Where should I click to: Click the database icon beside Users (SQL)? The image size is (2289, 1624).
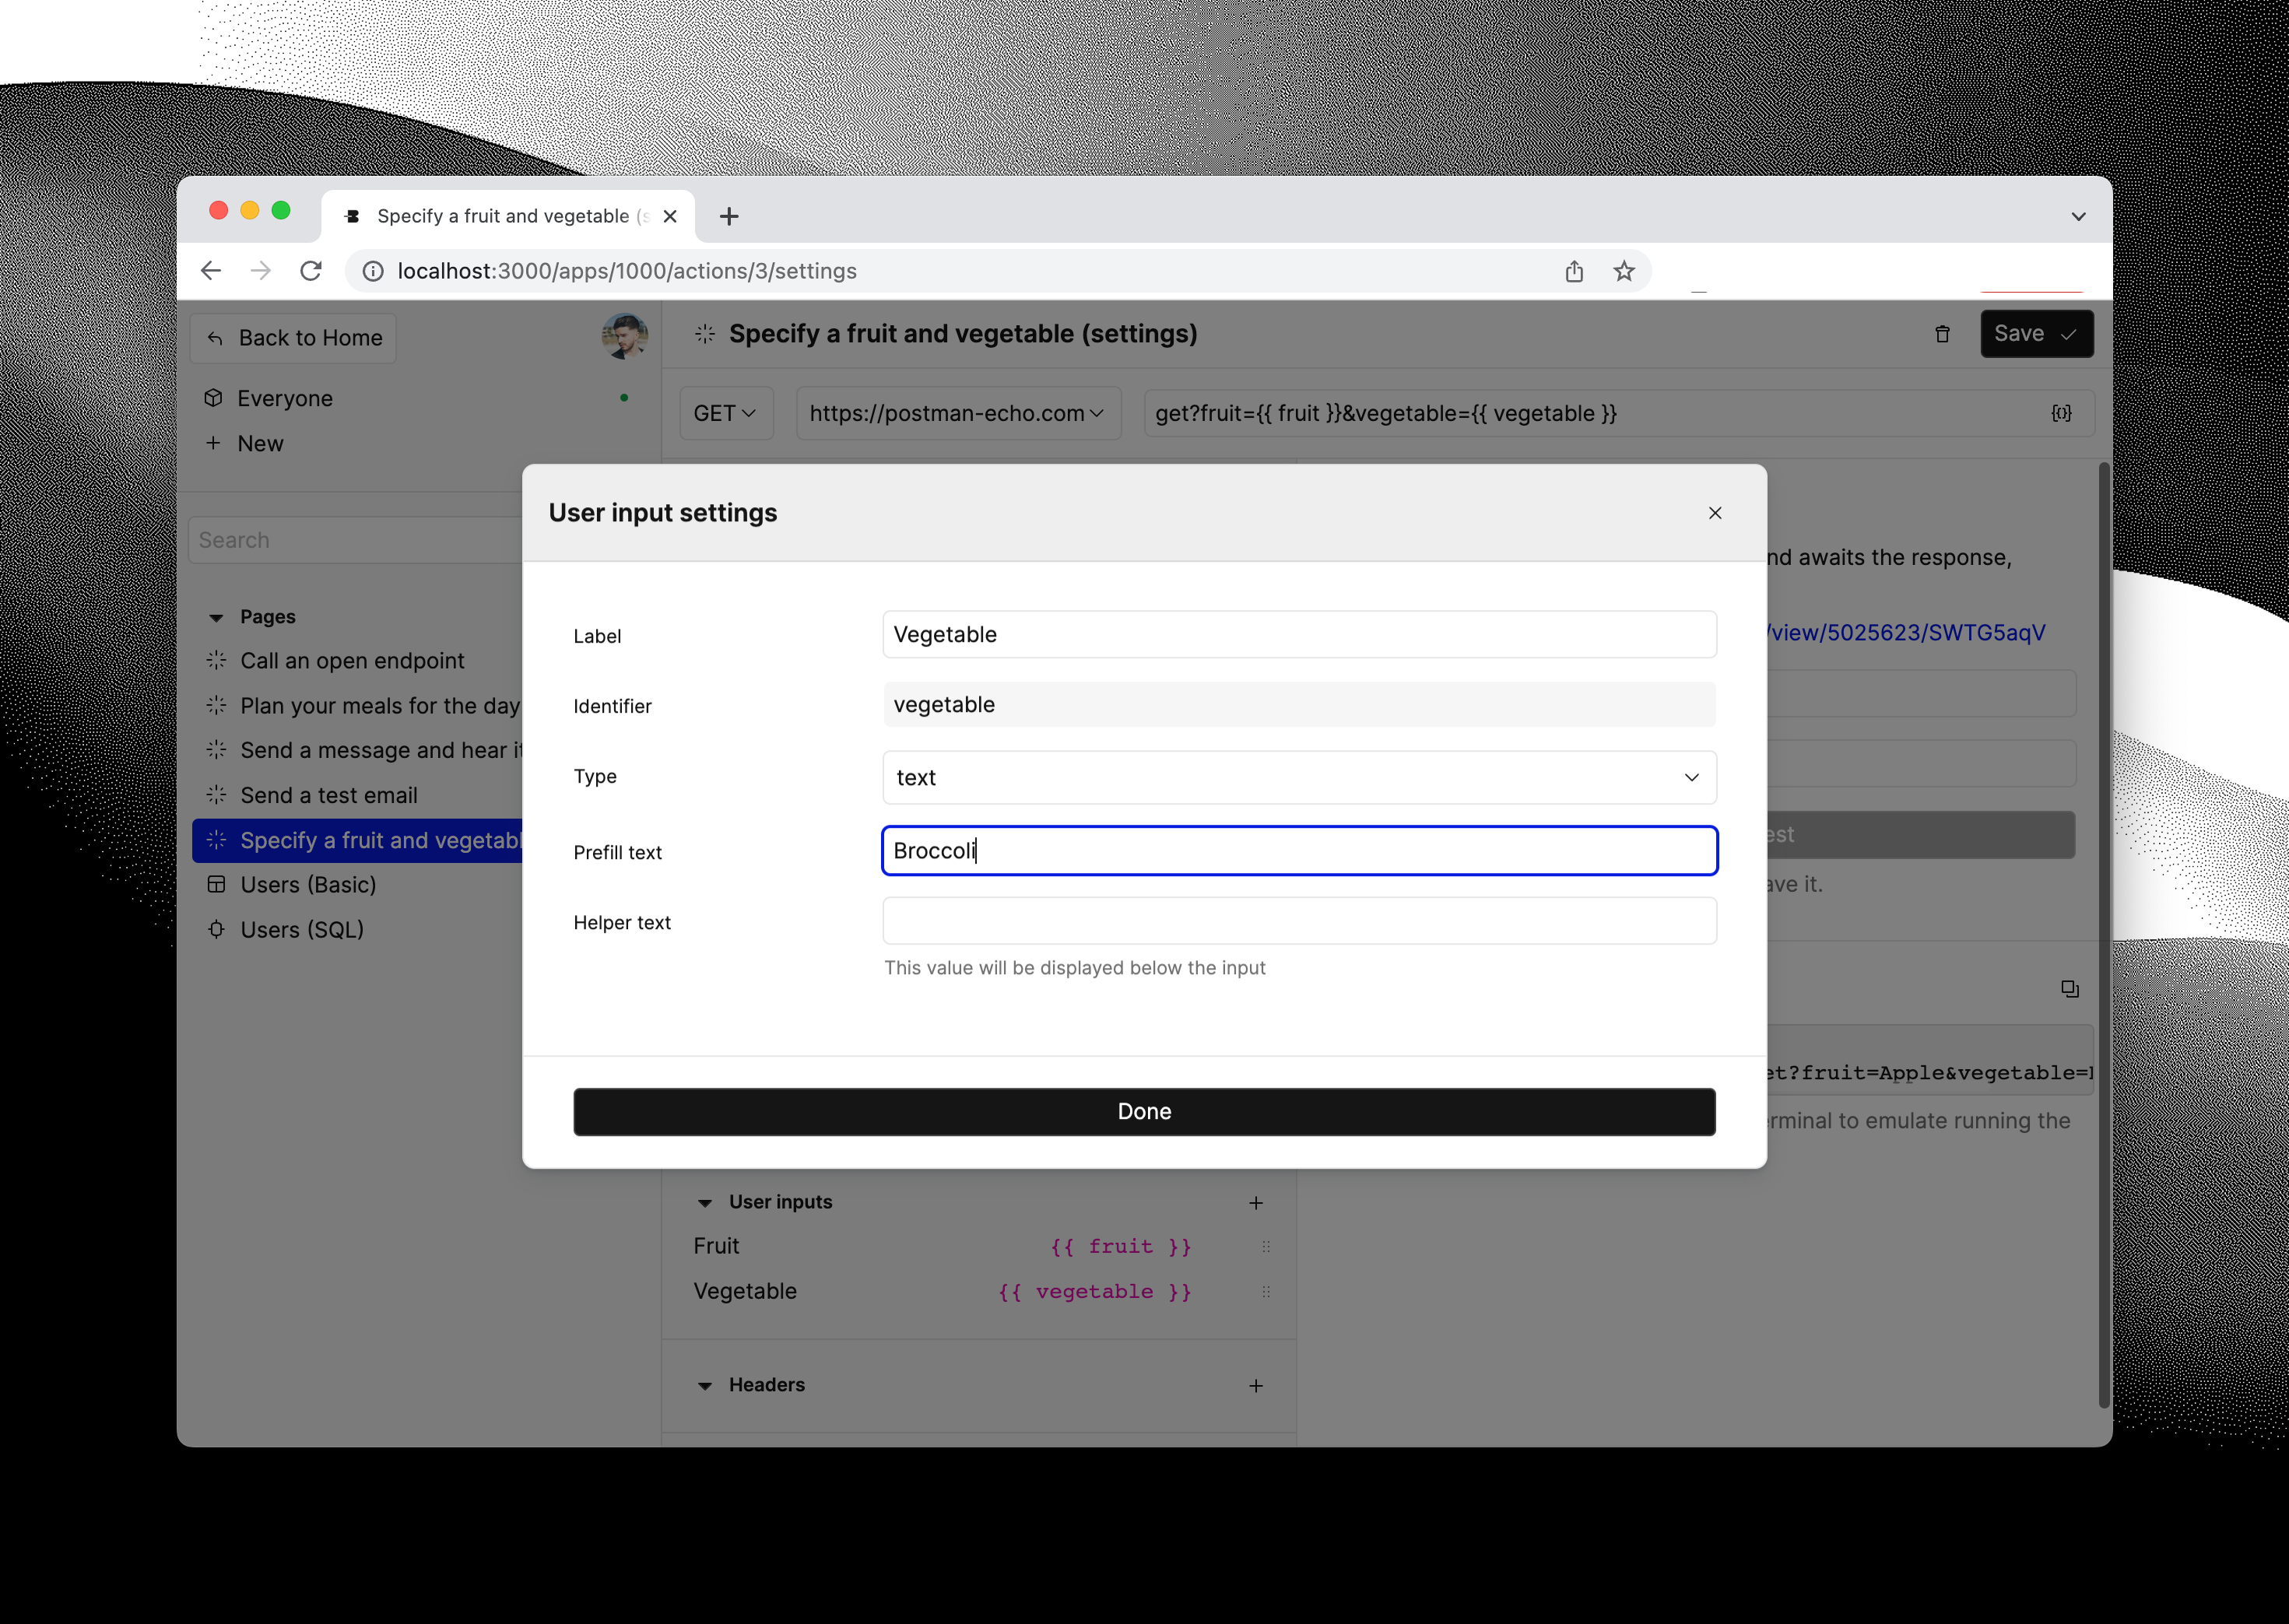coord(216,929)
